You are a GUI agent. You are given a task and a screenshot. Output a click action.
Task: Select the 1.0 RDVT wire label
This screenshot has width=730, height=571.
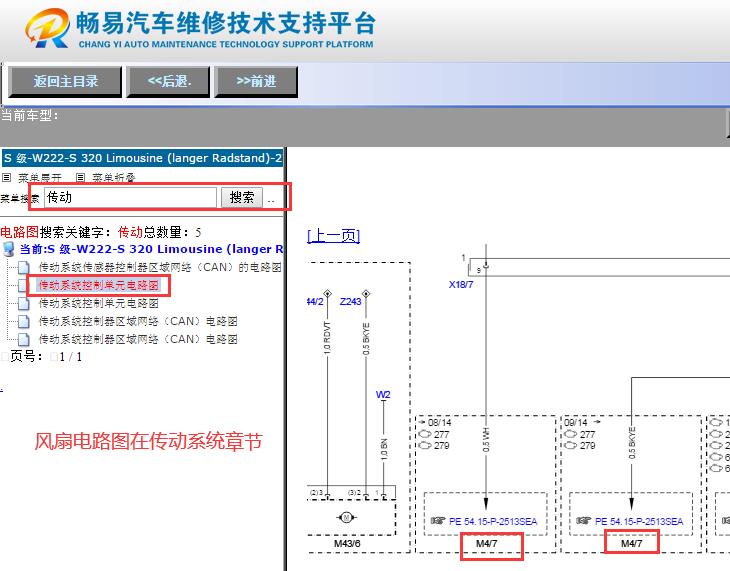tap(327, 338)
